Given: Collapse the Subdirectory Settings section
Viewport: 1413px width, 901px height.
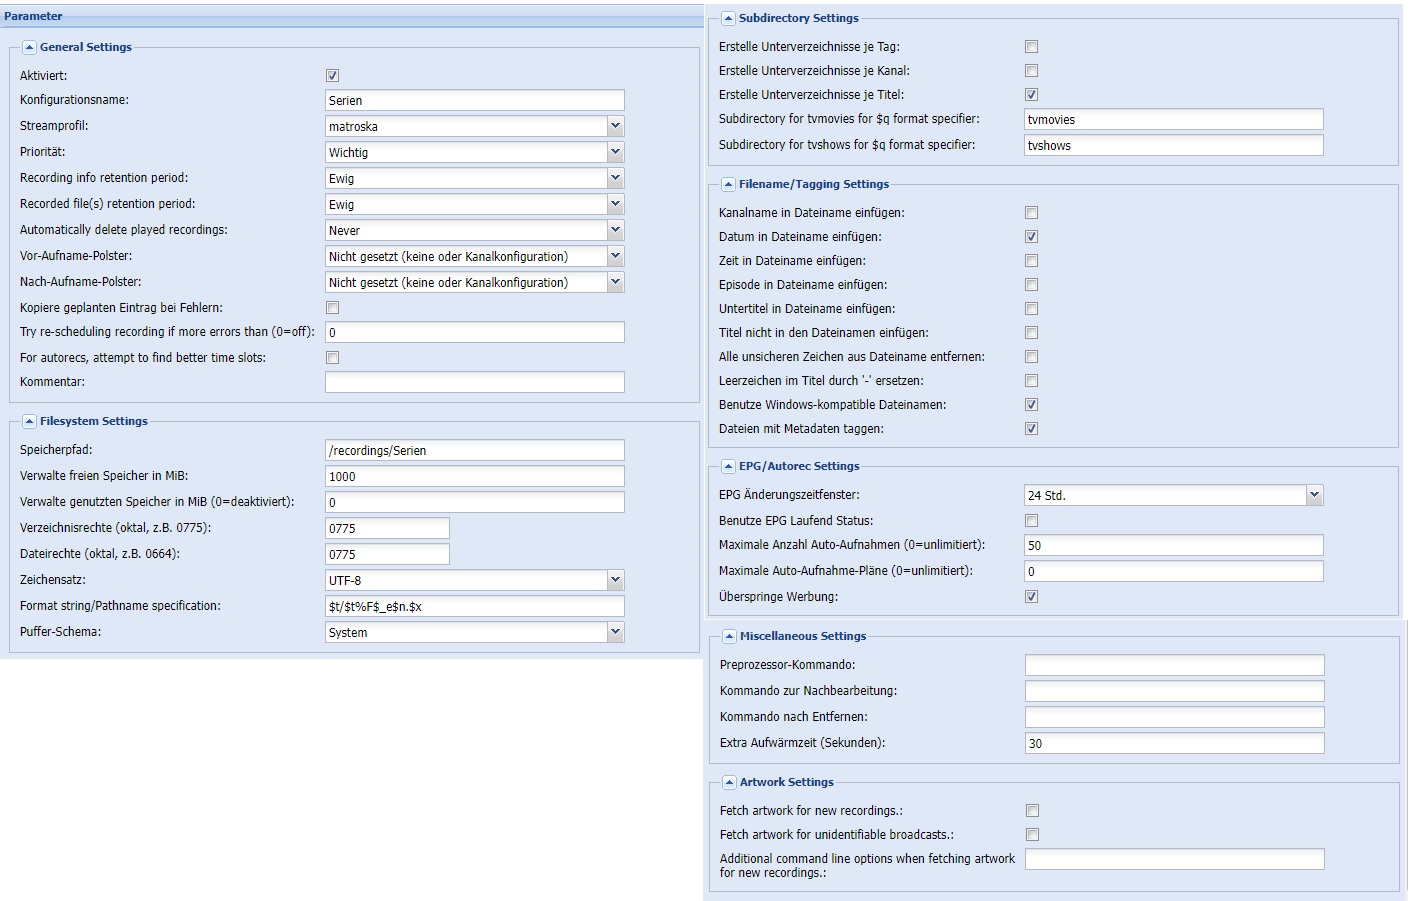Looking at the screenshot, I should [x=728, y=18].
